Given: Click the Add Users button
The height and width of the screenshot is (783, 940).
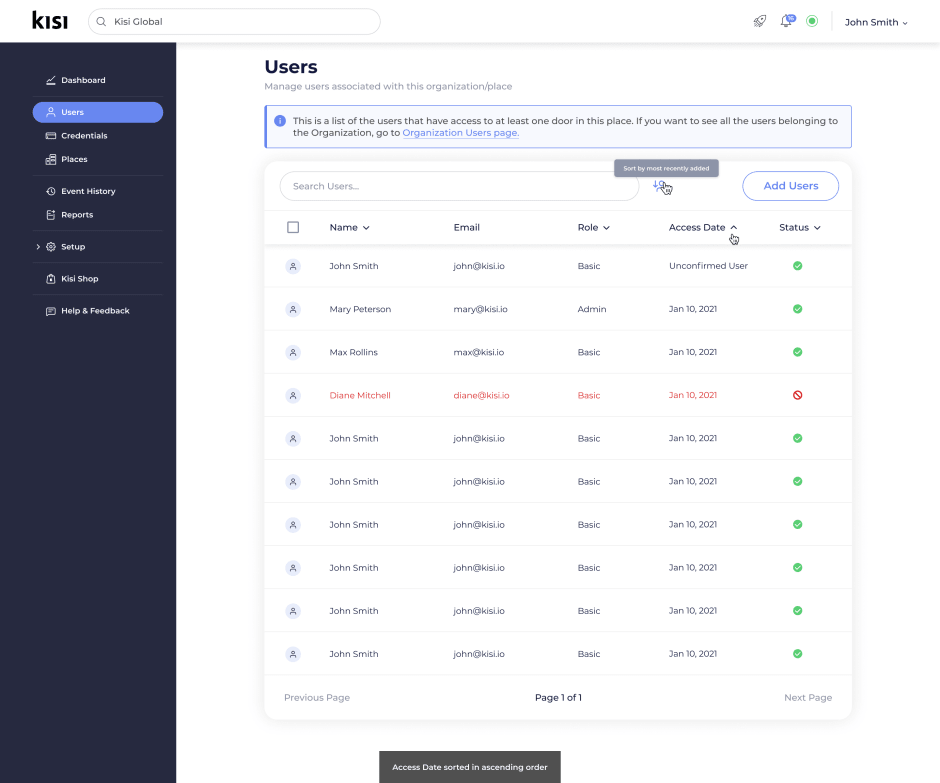Looking at the screenshot, I should [790, 186].
